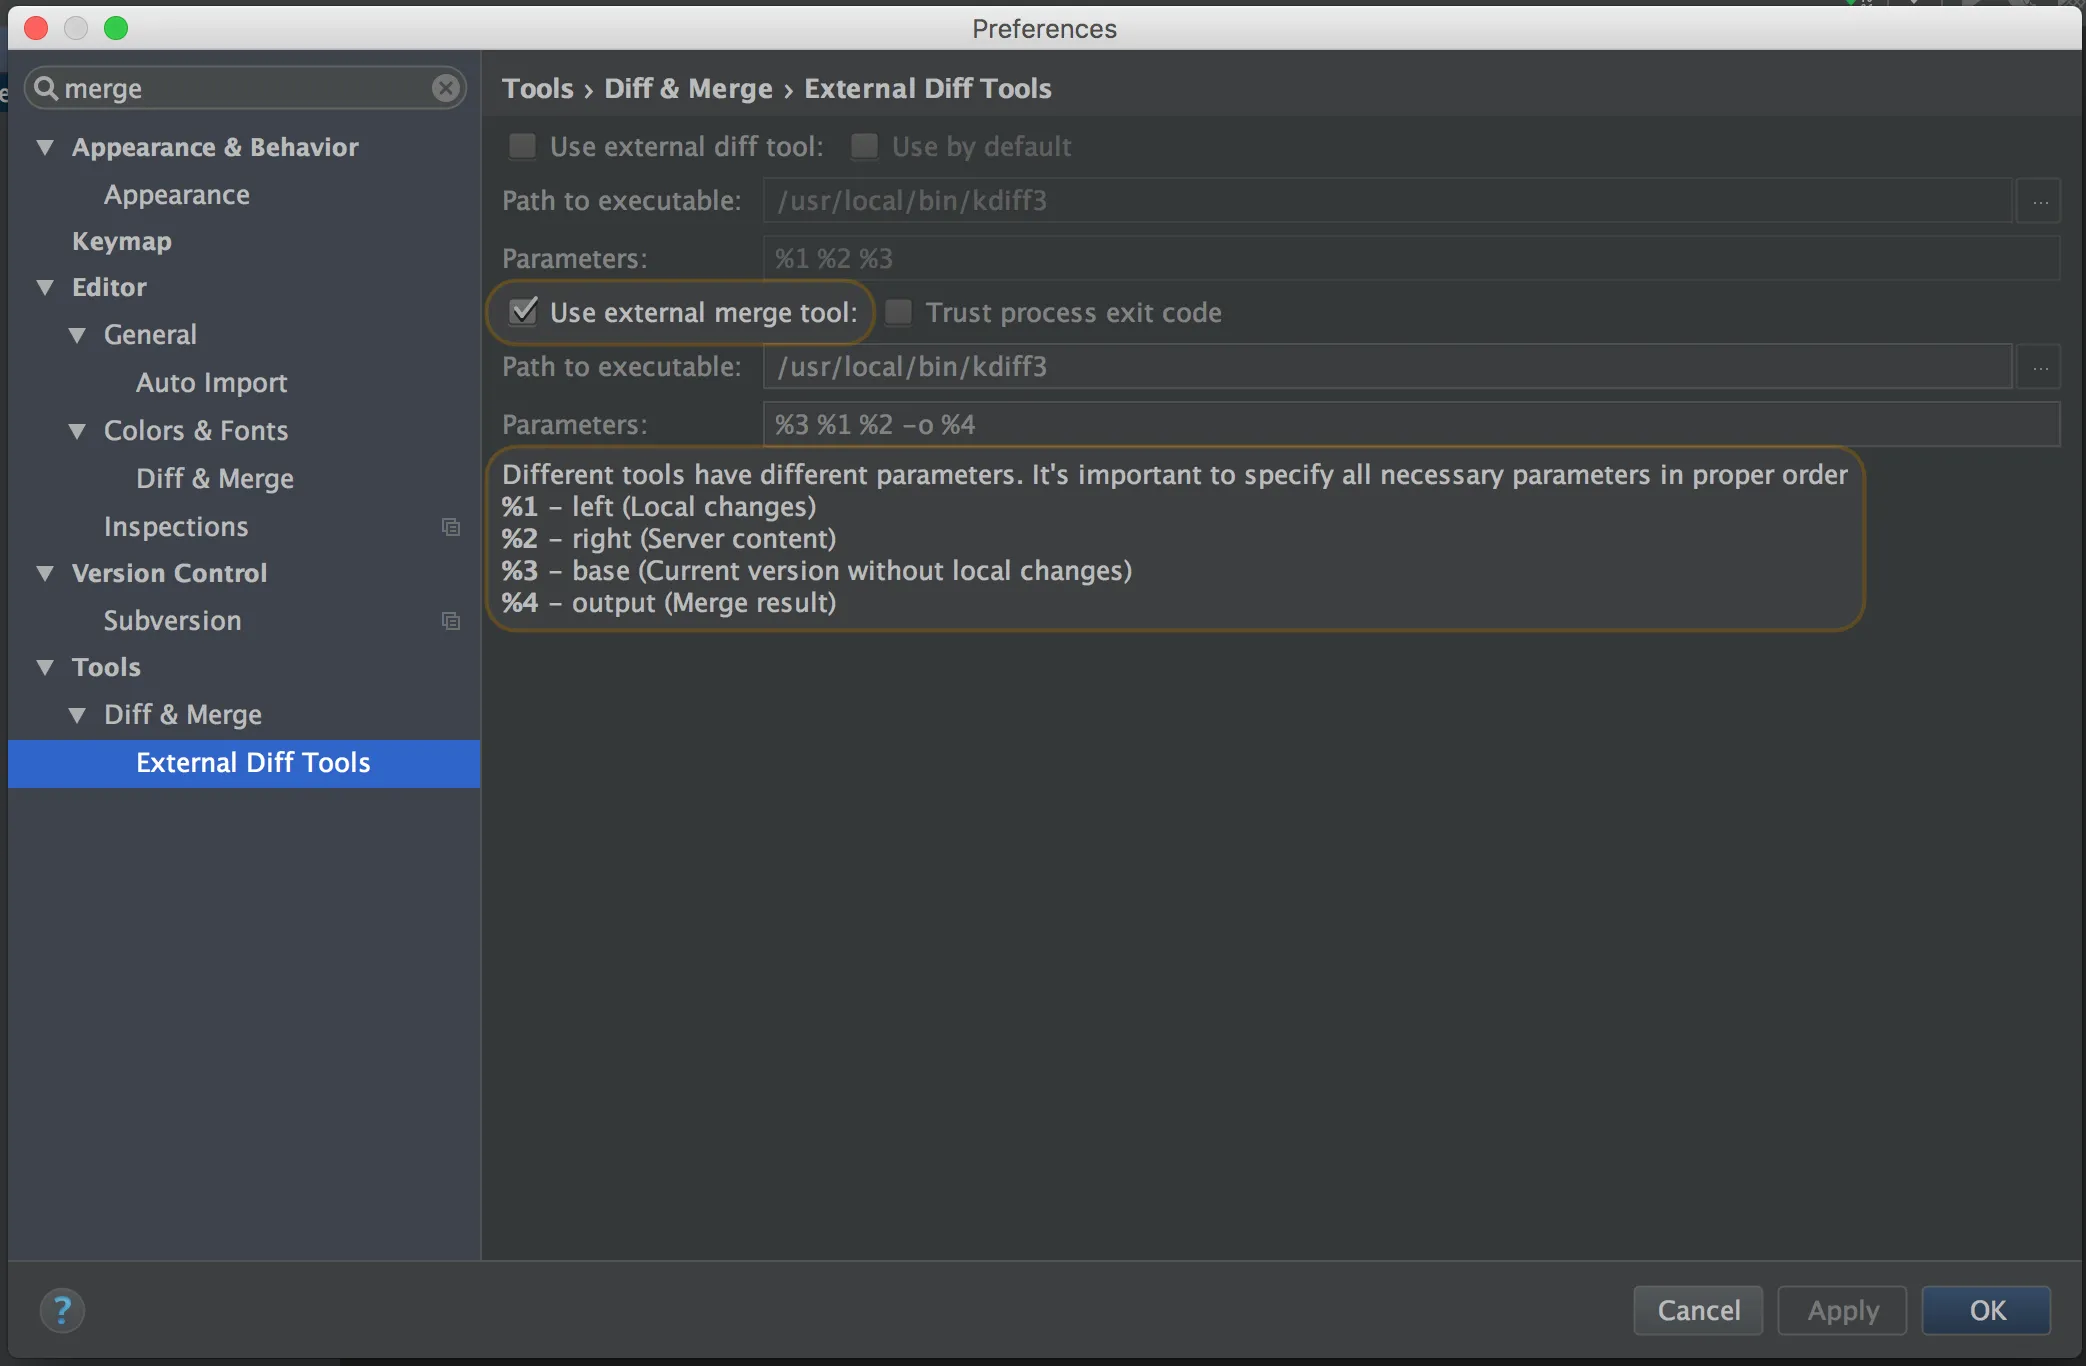
Task: Click the Inspections project-level copy icon
Action: tap(451, 527)
